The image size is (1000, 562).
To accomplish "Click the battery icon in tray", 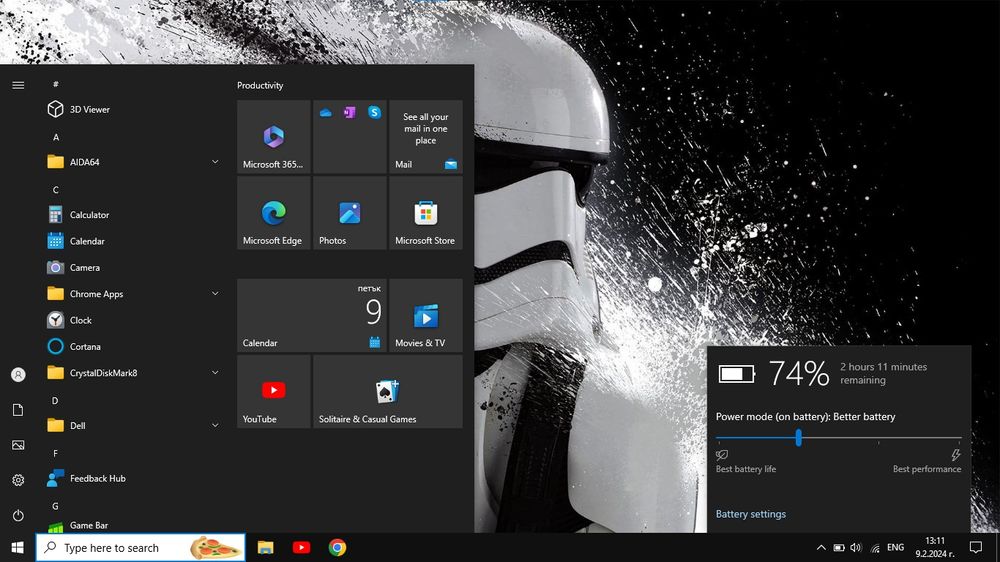I will click(x=839, y=547).
